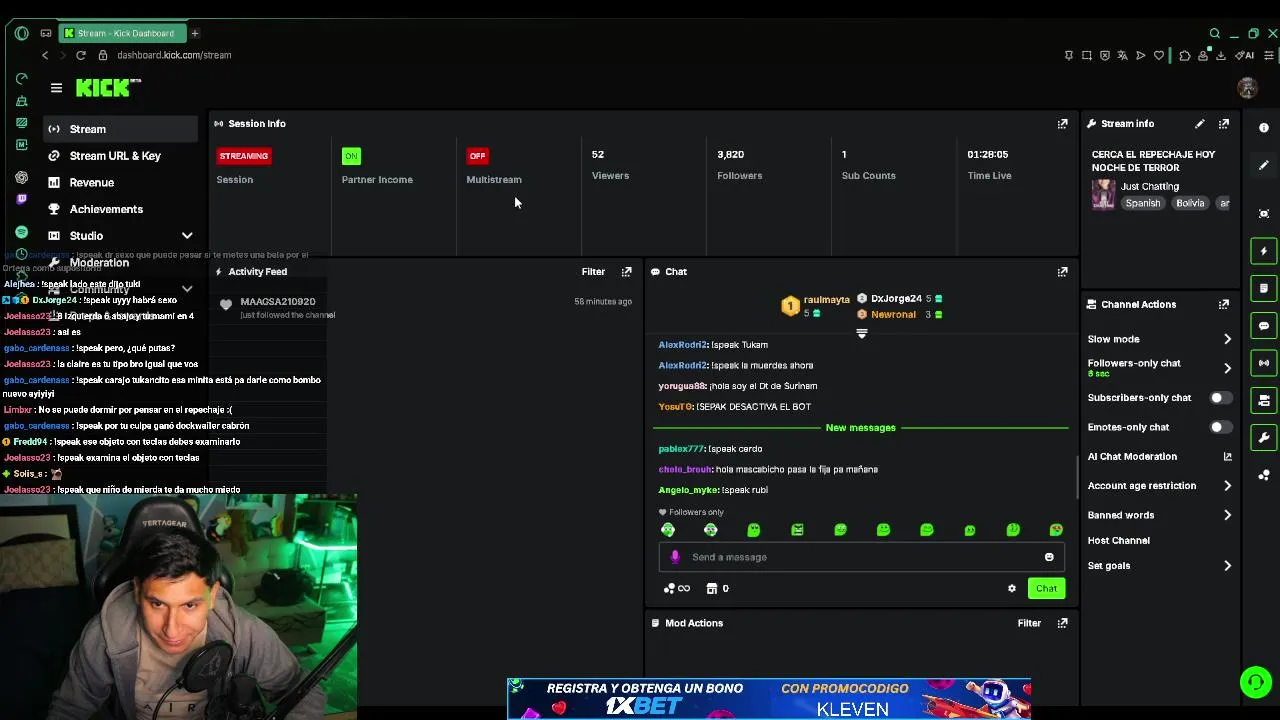Open the Spotify sidebar icon in browser

[22, 232]
